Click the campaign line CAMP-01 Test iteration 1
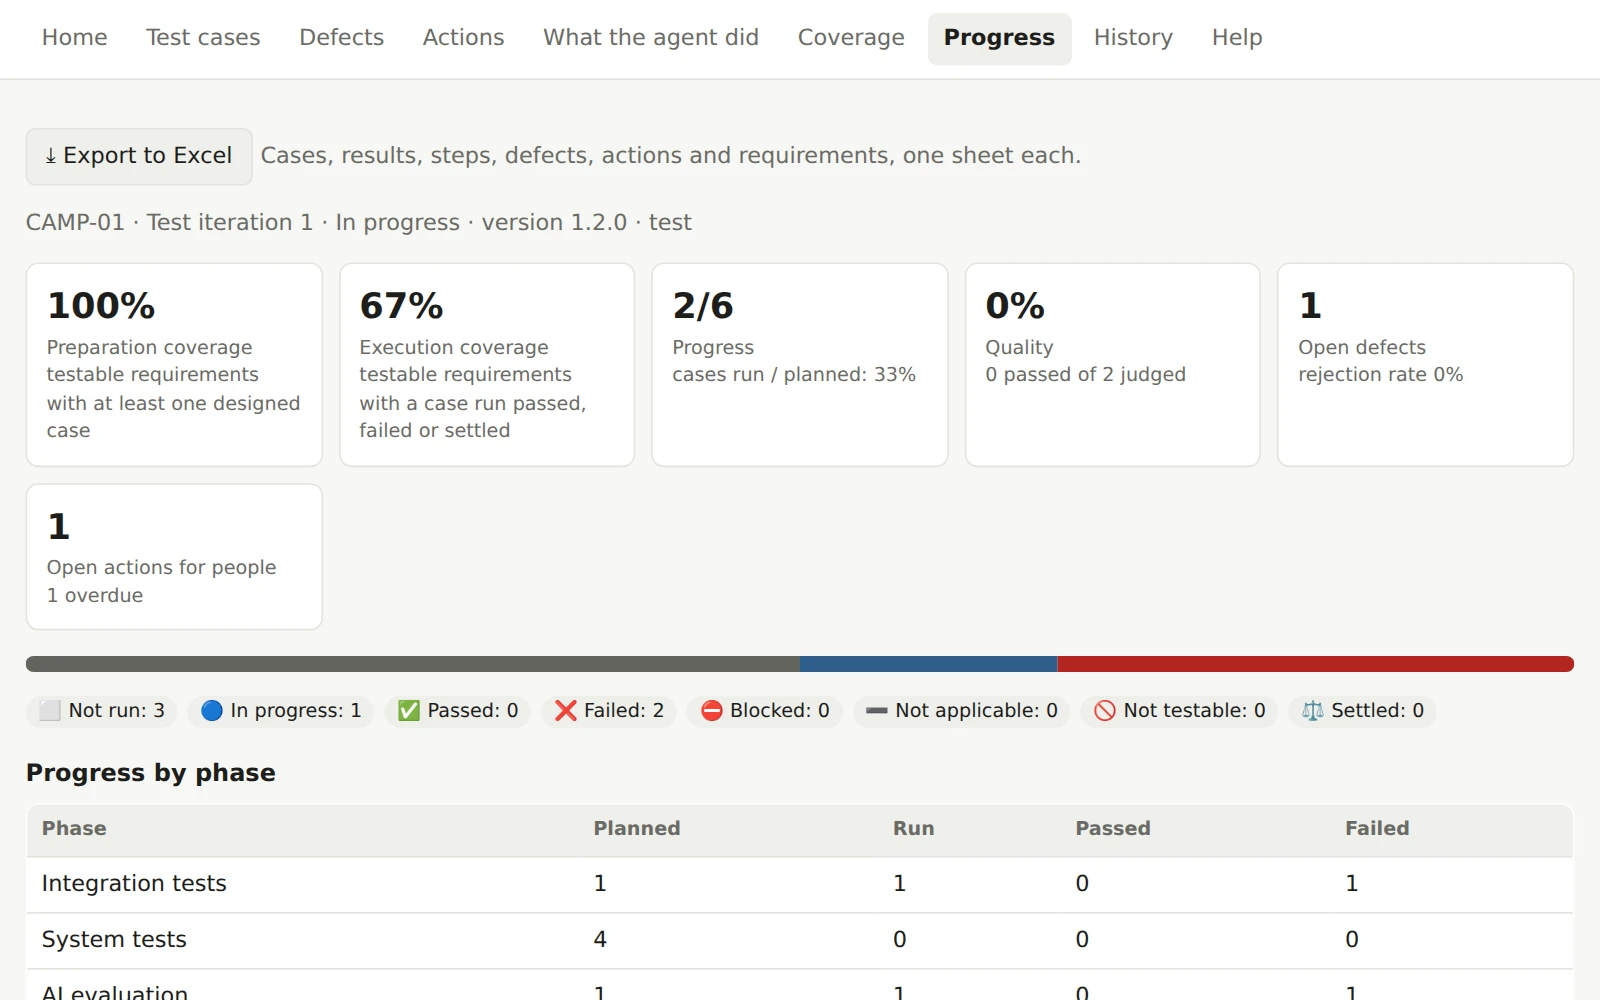Viewport: 1600px width, 1000px height. [358, 223]
